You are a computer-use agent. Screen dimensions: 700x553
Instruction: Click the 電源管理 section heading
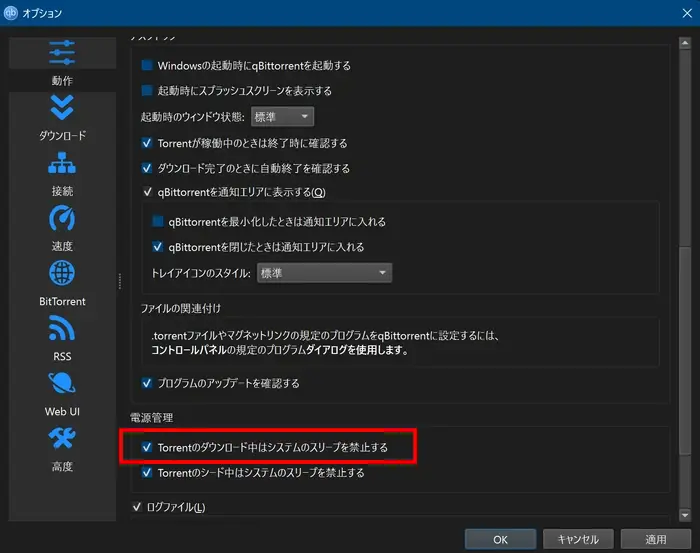151,418
